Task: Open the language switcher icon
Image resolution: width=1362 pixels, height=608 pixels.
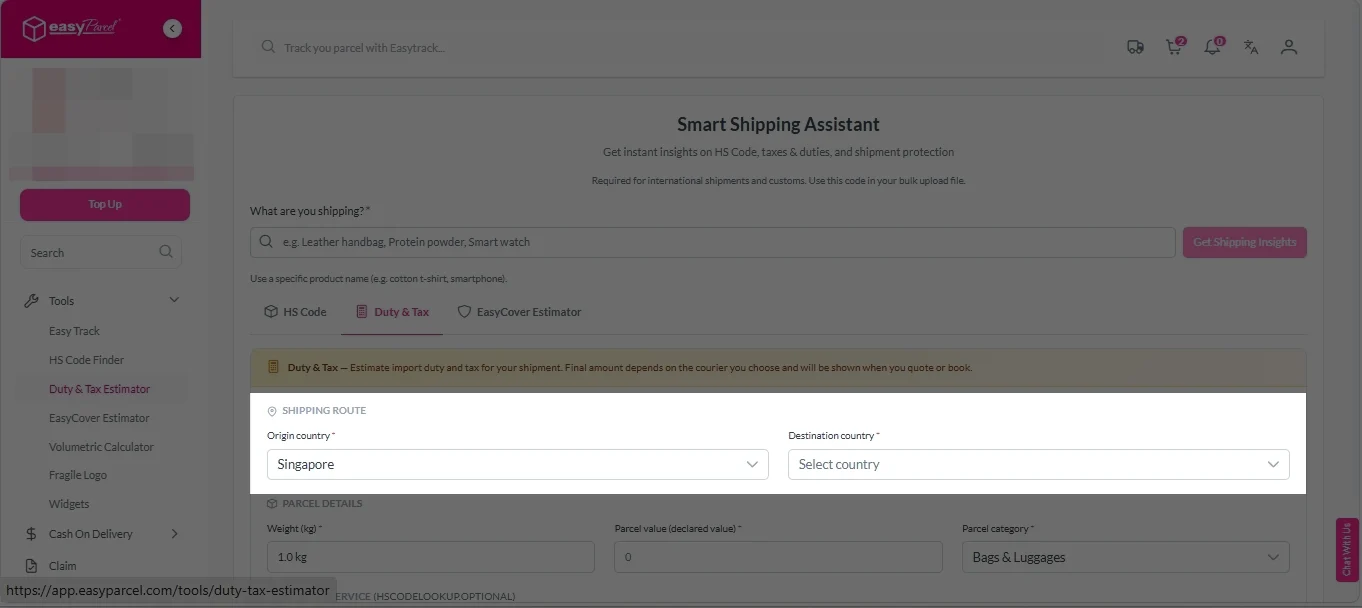Action: pos(1251,47)
